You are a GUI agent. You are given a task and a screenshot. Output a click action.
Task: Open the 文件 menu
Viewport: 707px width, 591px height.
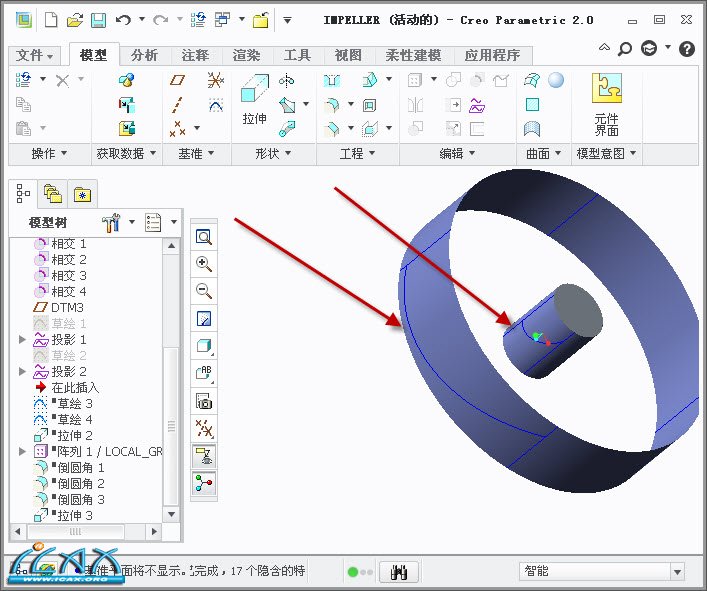click(x=34, y=55)
